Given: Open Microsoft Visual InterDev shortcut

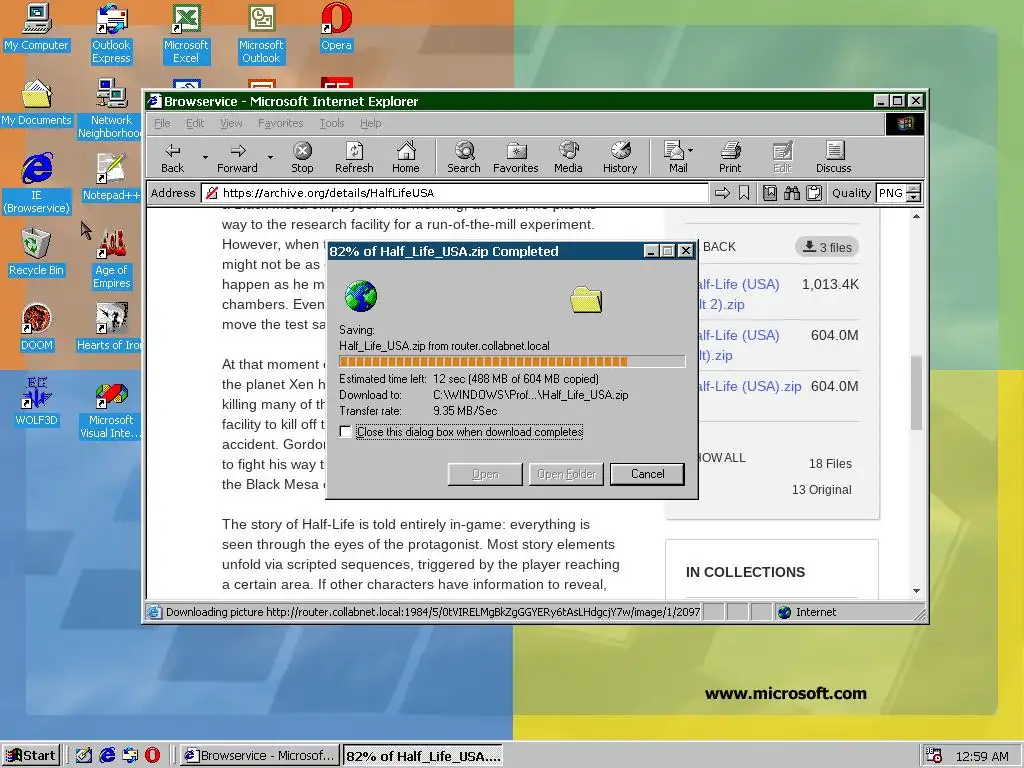Looking at the screenshot, I should pyautogui.click(x=111, y=409).
